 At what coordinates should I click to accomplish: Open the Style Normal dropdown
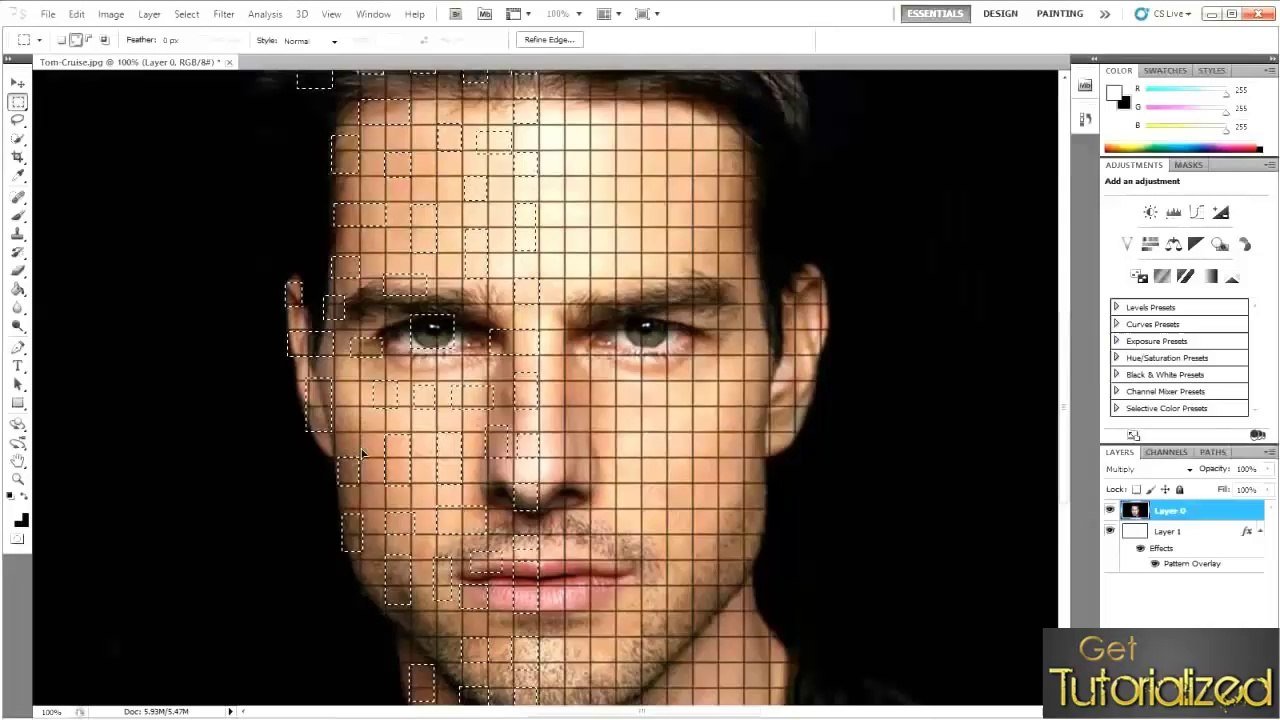311,41
